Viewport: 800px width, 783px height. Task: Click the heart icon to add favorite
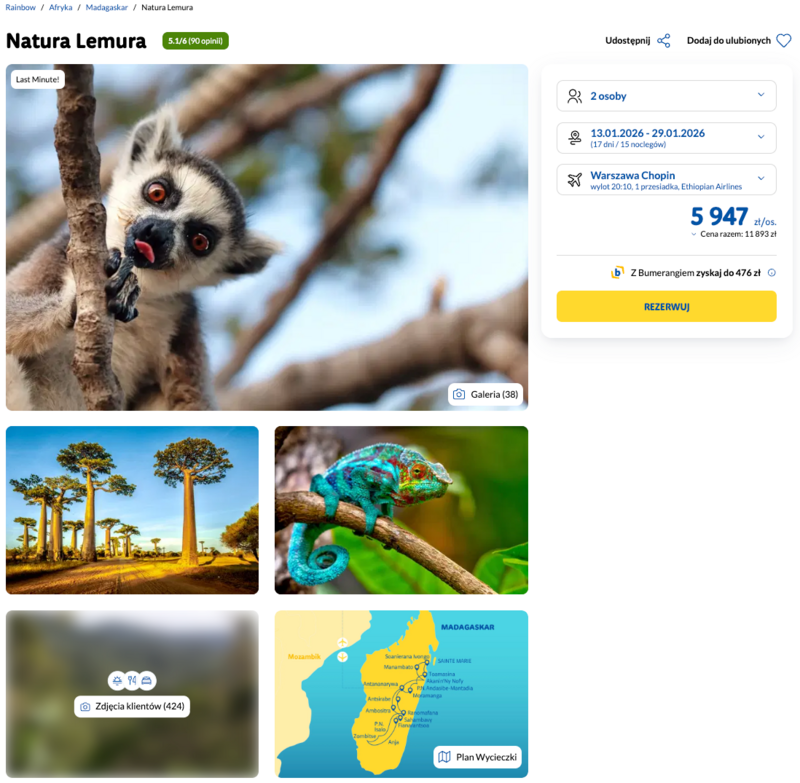[784, 41]
